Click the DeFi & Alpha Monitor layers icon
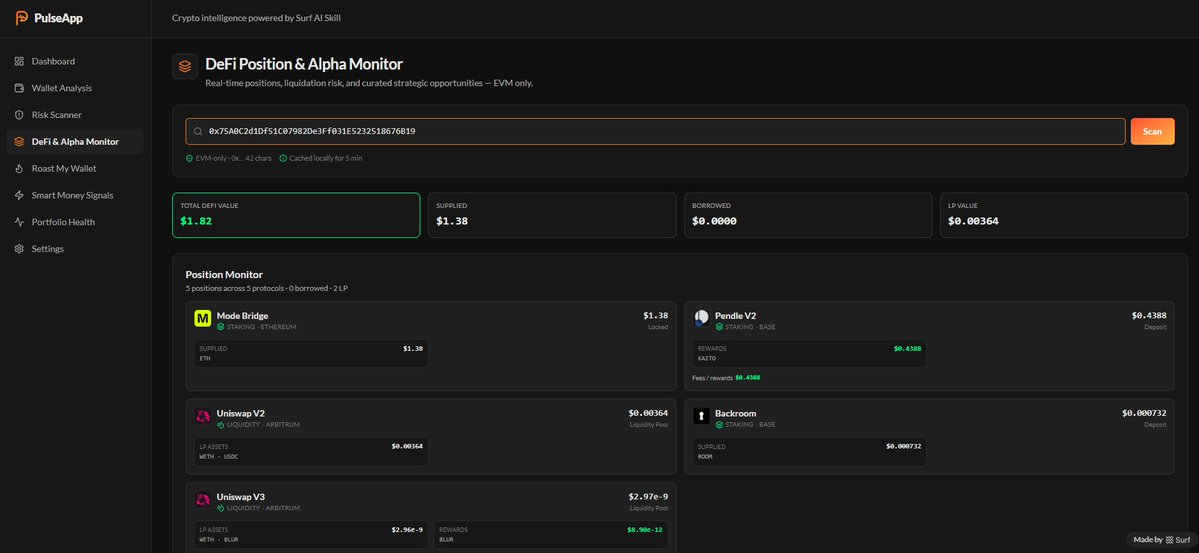 click(19, 142)
